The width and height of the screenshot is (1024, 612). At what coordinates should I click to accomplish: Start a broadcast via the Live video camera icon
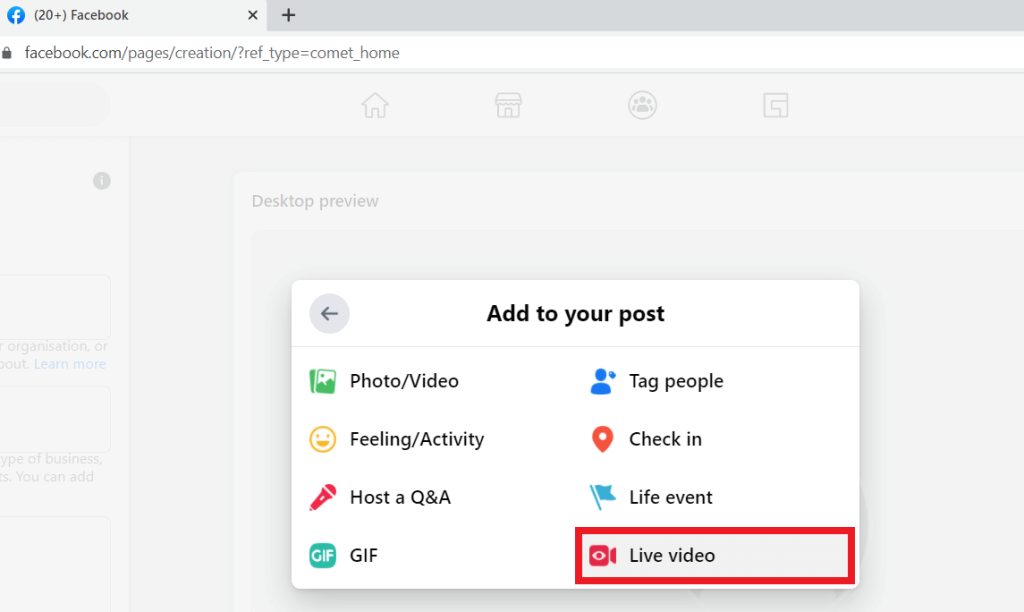click(x=603, y=555)
